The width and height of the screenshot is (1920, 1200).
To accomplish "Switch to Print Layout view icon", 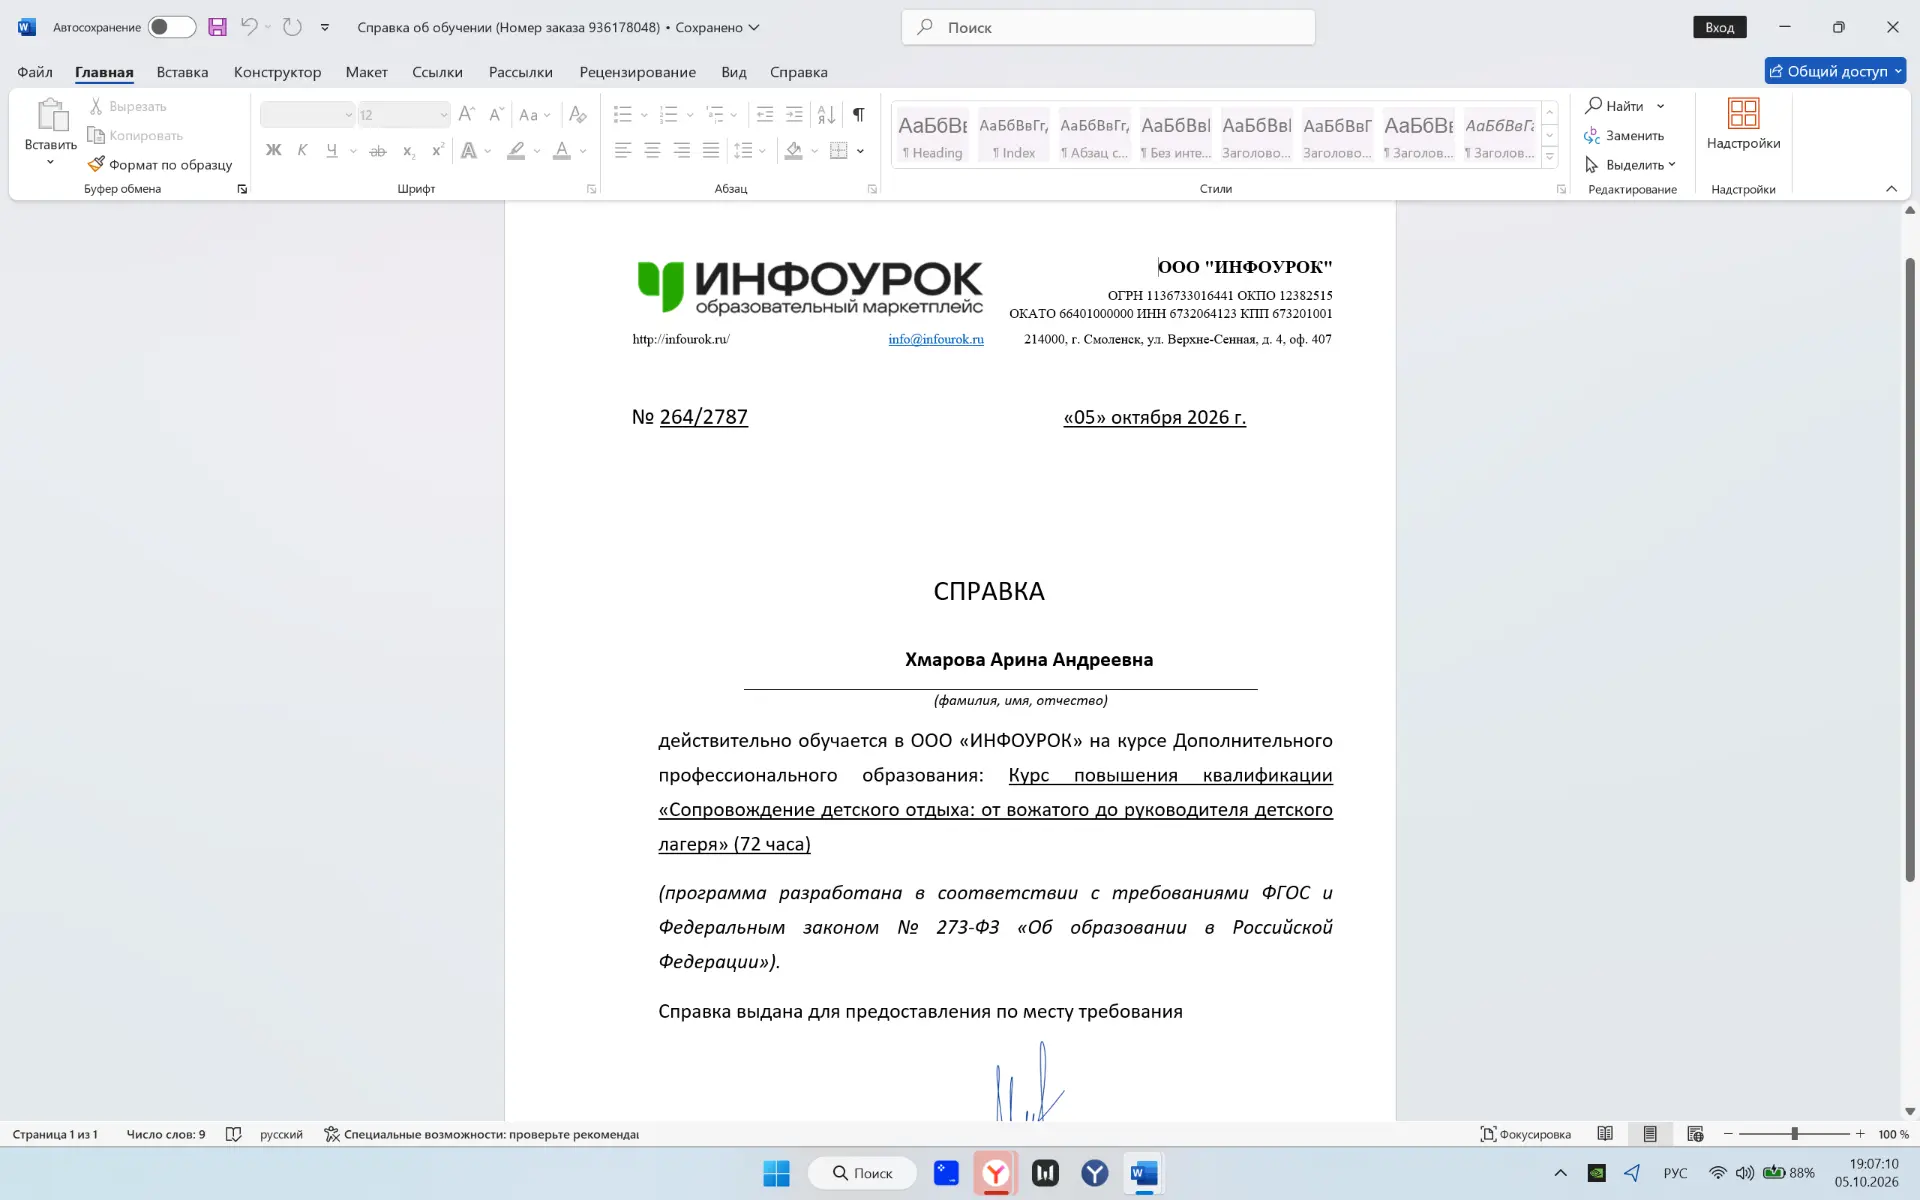I will coord(1650,1134).
